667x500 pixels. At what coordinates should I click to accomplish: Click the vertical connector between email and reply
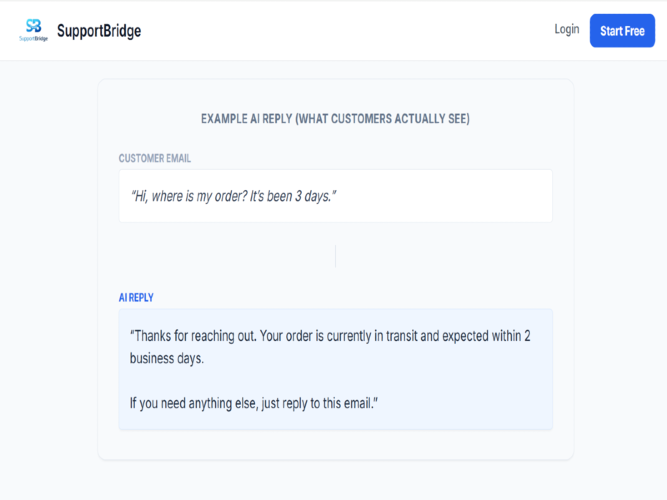coord(335,256)
